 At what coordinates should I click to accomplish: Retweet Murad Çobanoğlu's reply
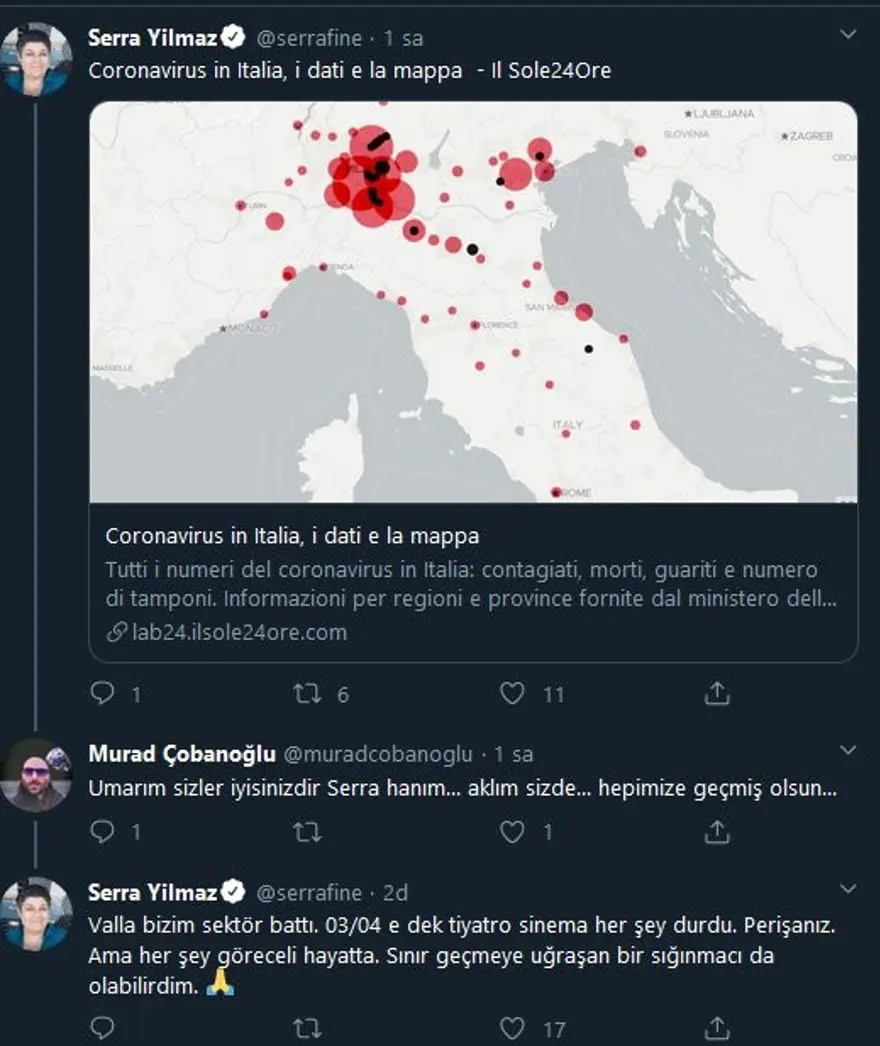(x=308, y=831)
